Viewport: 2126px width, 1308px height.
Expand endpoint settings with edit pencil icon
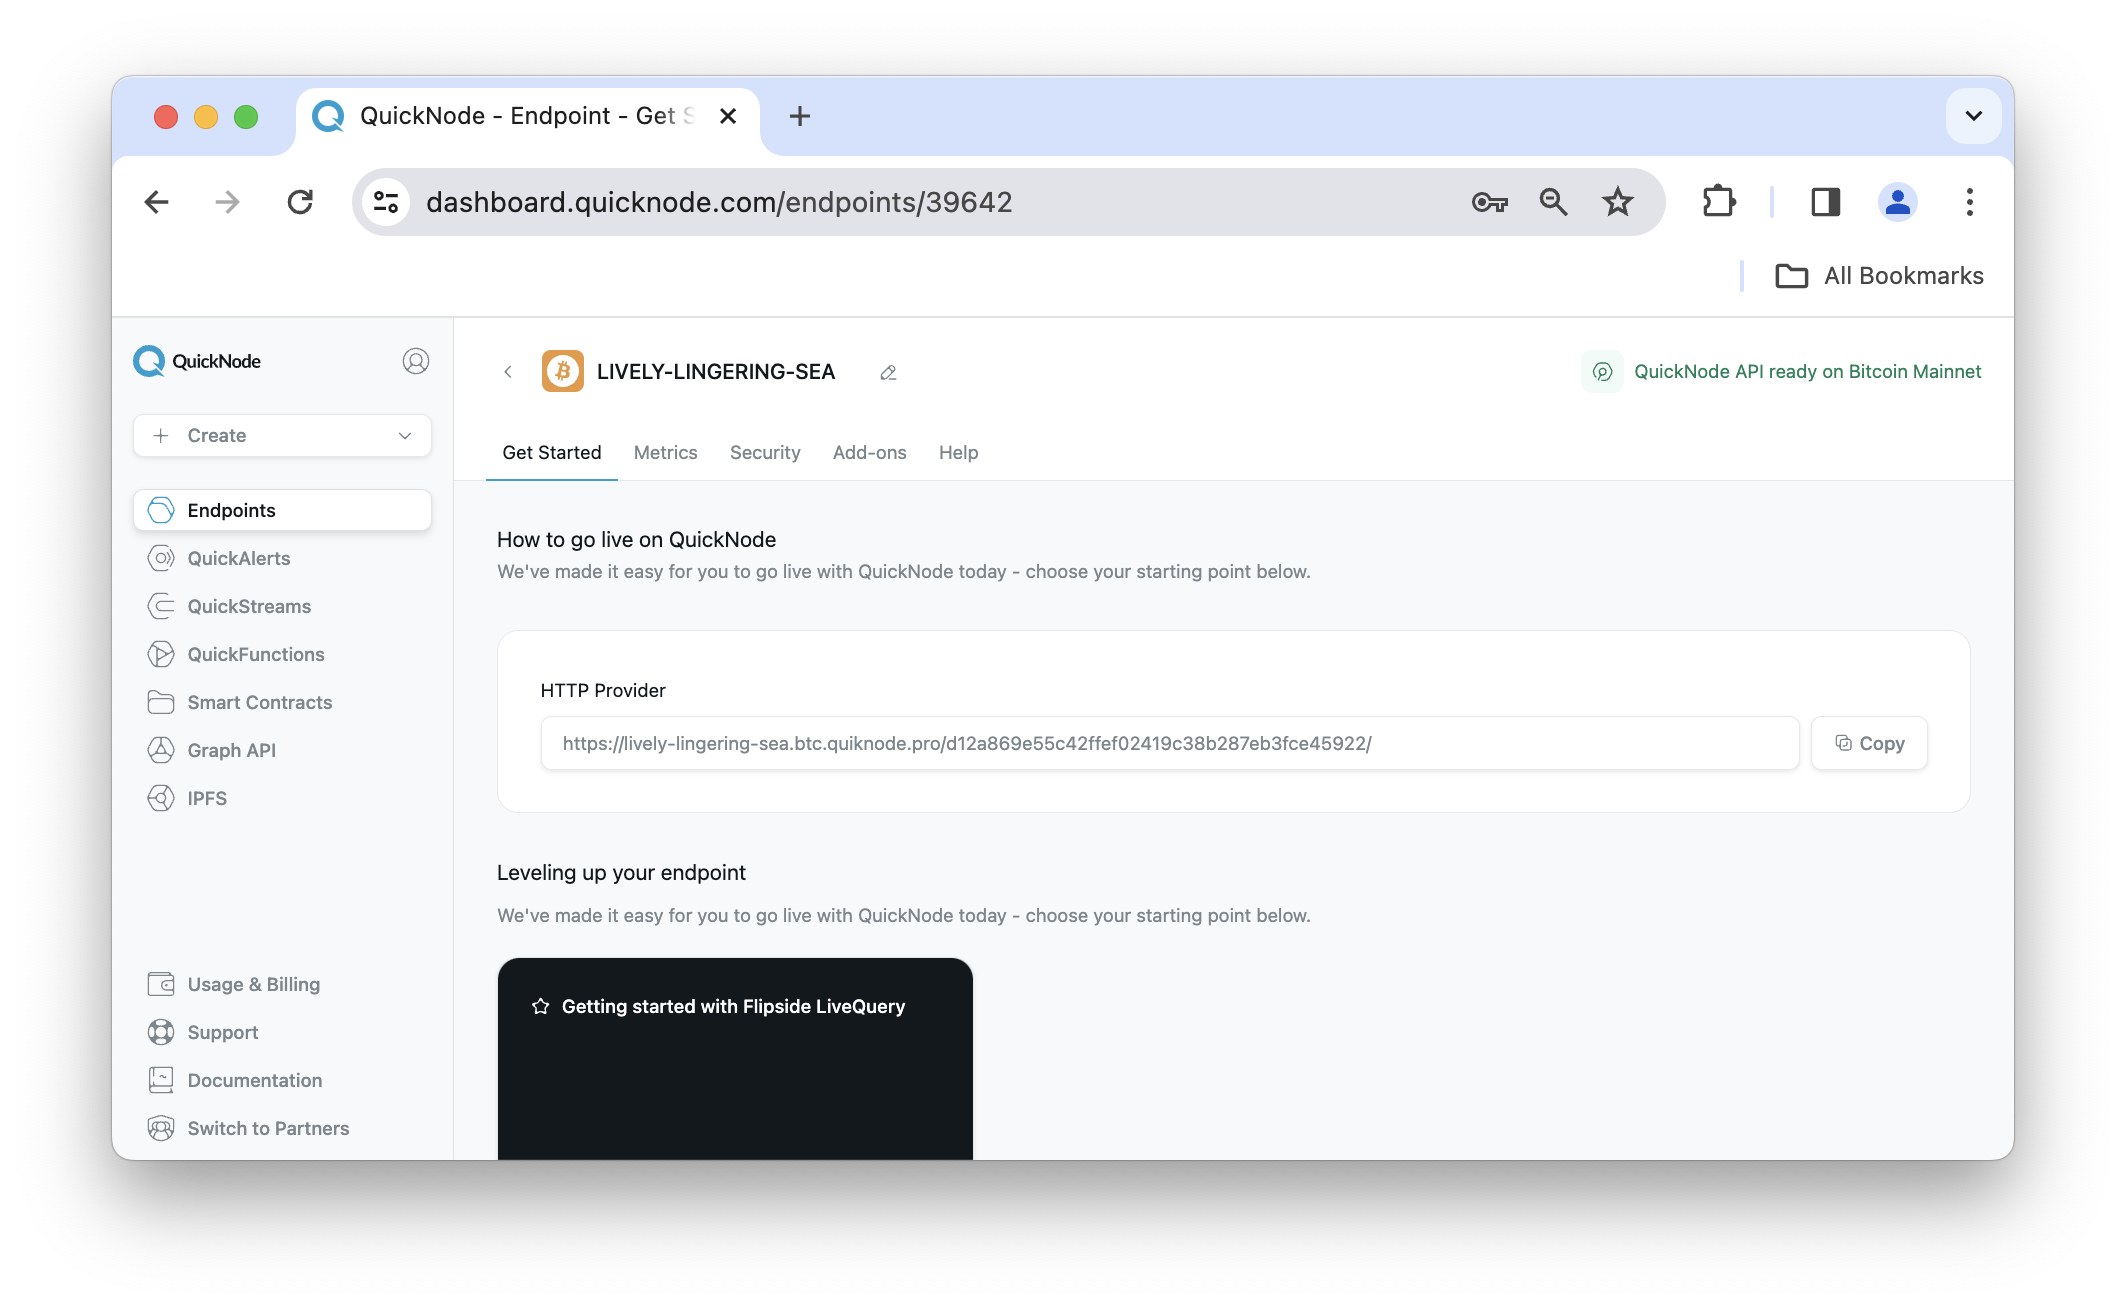pyautogui.click(x=887, y=371)
